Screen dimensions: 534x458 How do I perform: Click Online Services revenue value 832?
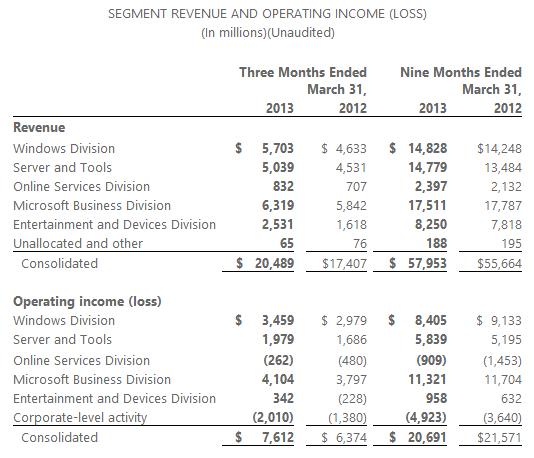click(283, 187)
